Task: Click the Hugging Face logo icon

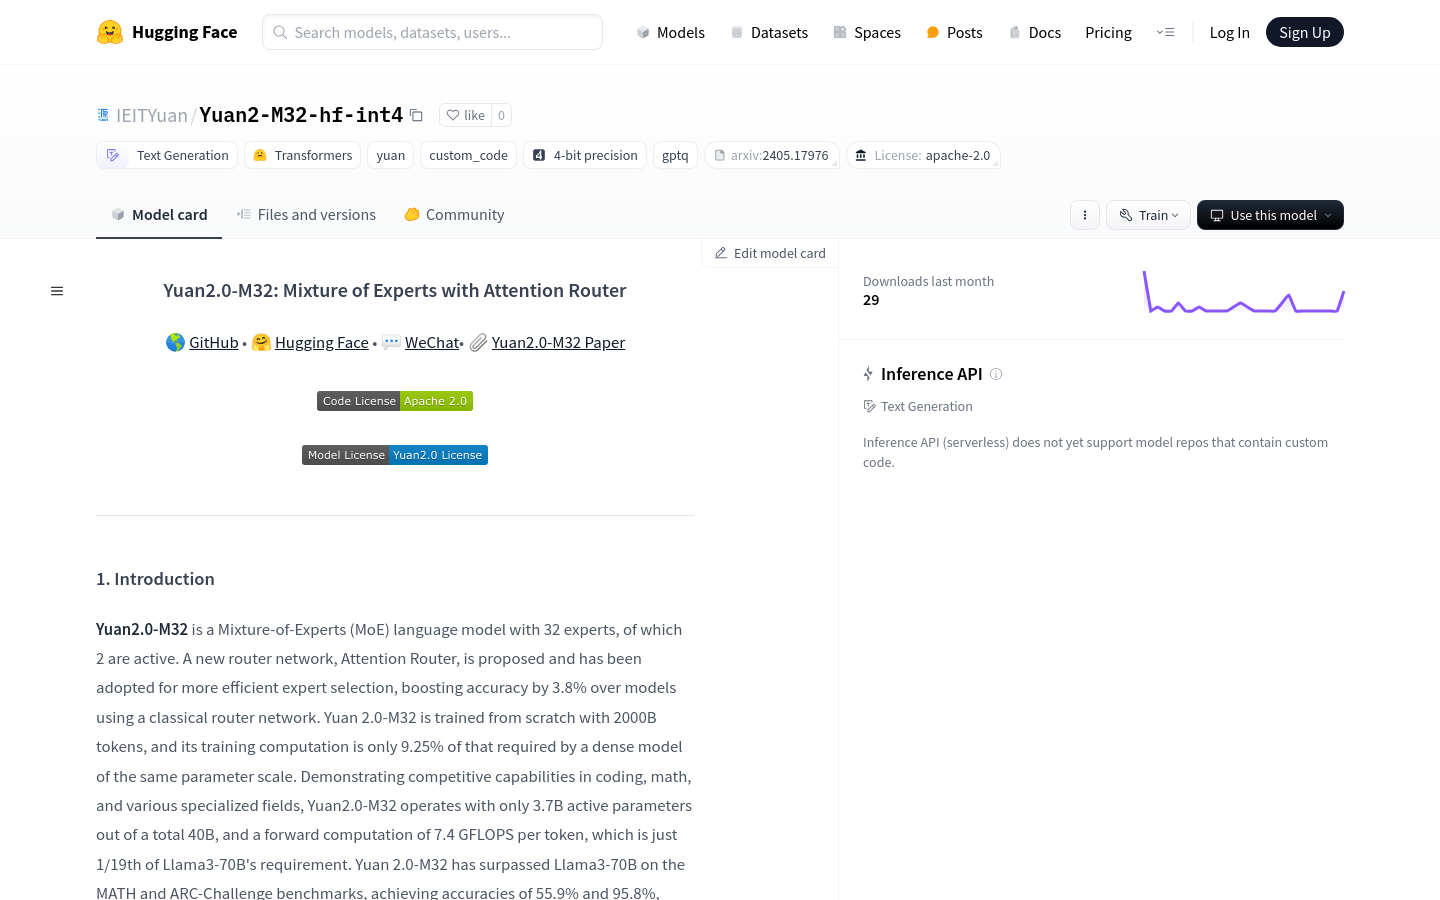Action: 110,32
